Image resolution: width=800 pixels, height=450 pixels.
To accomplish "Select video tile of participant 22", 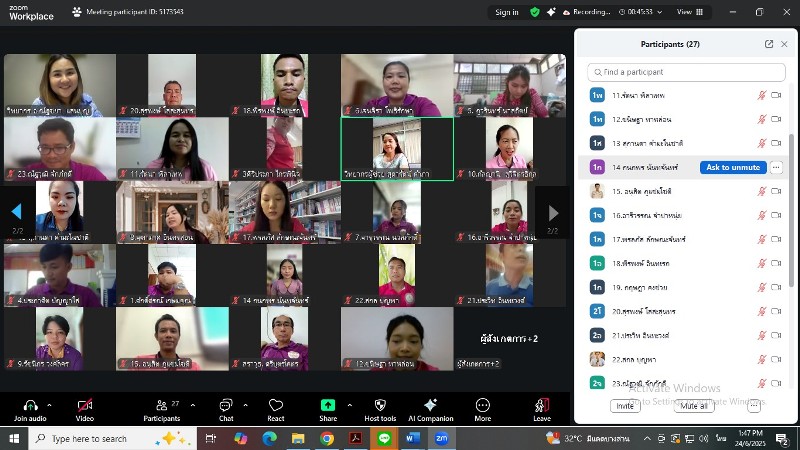I will point(397,276).
